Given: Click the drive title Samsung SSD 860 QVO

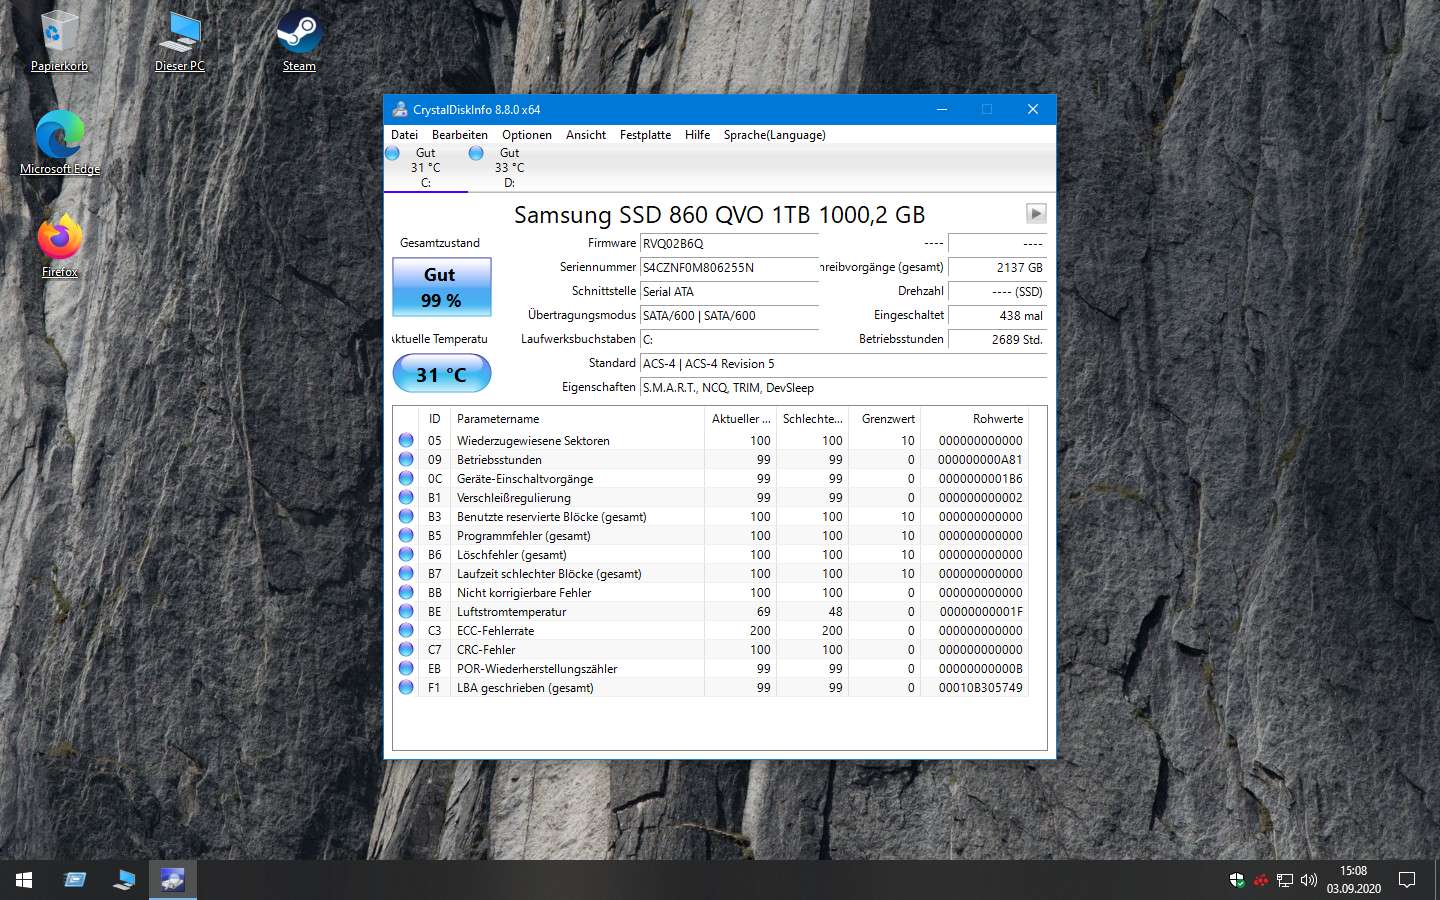Looking at the screenshot, I should pyautogui.click(x=719, y=214).
